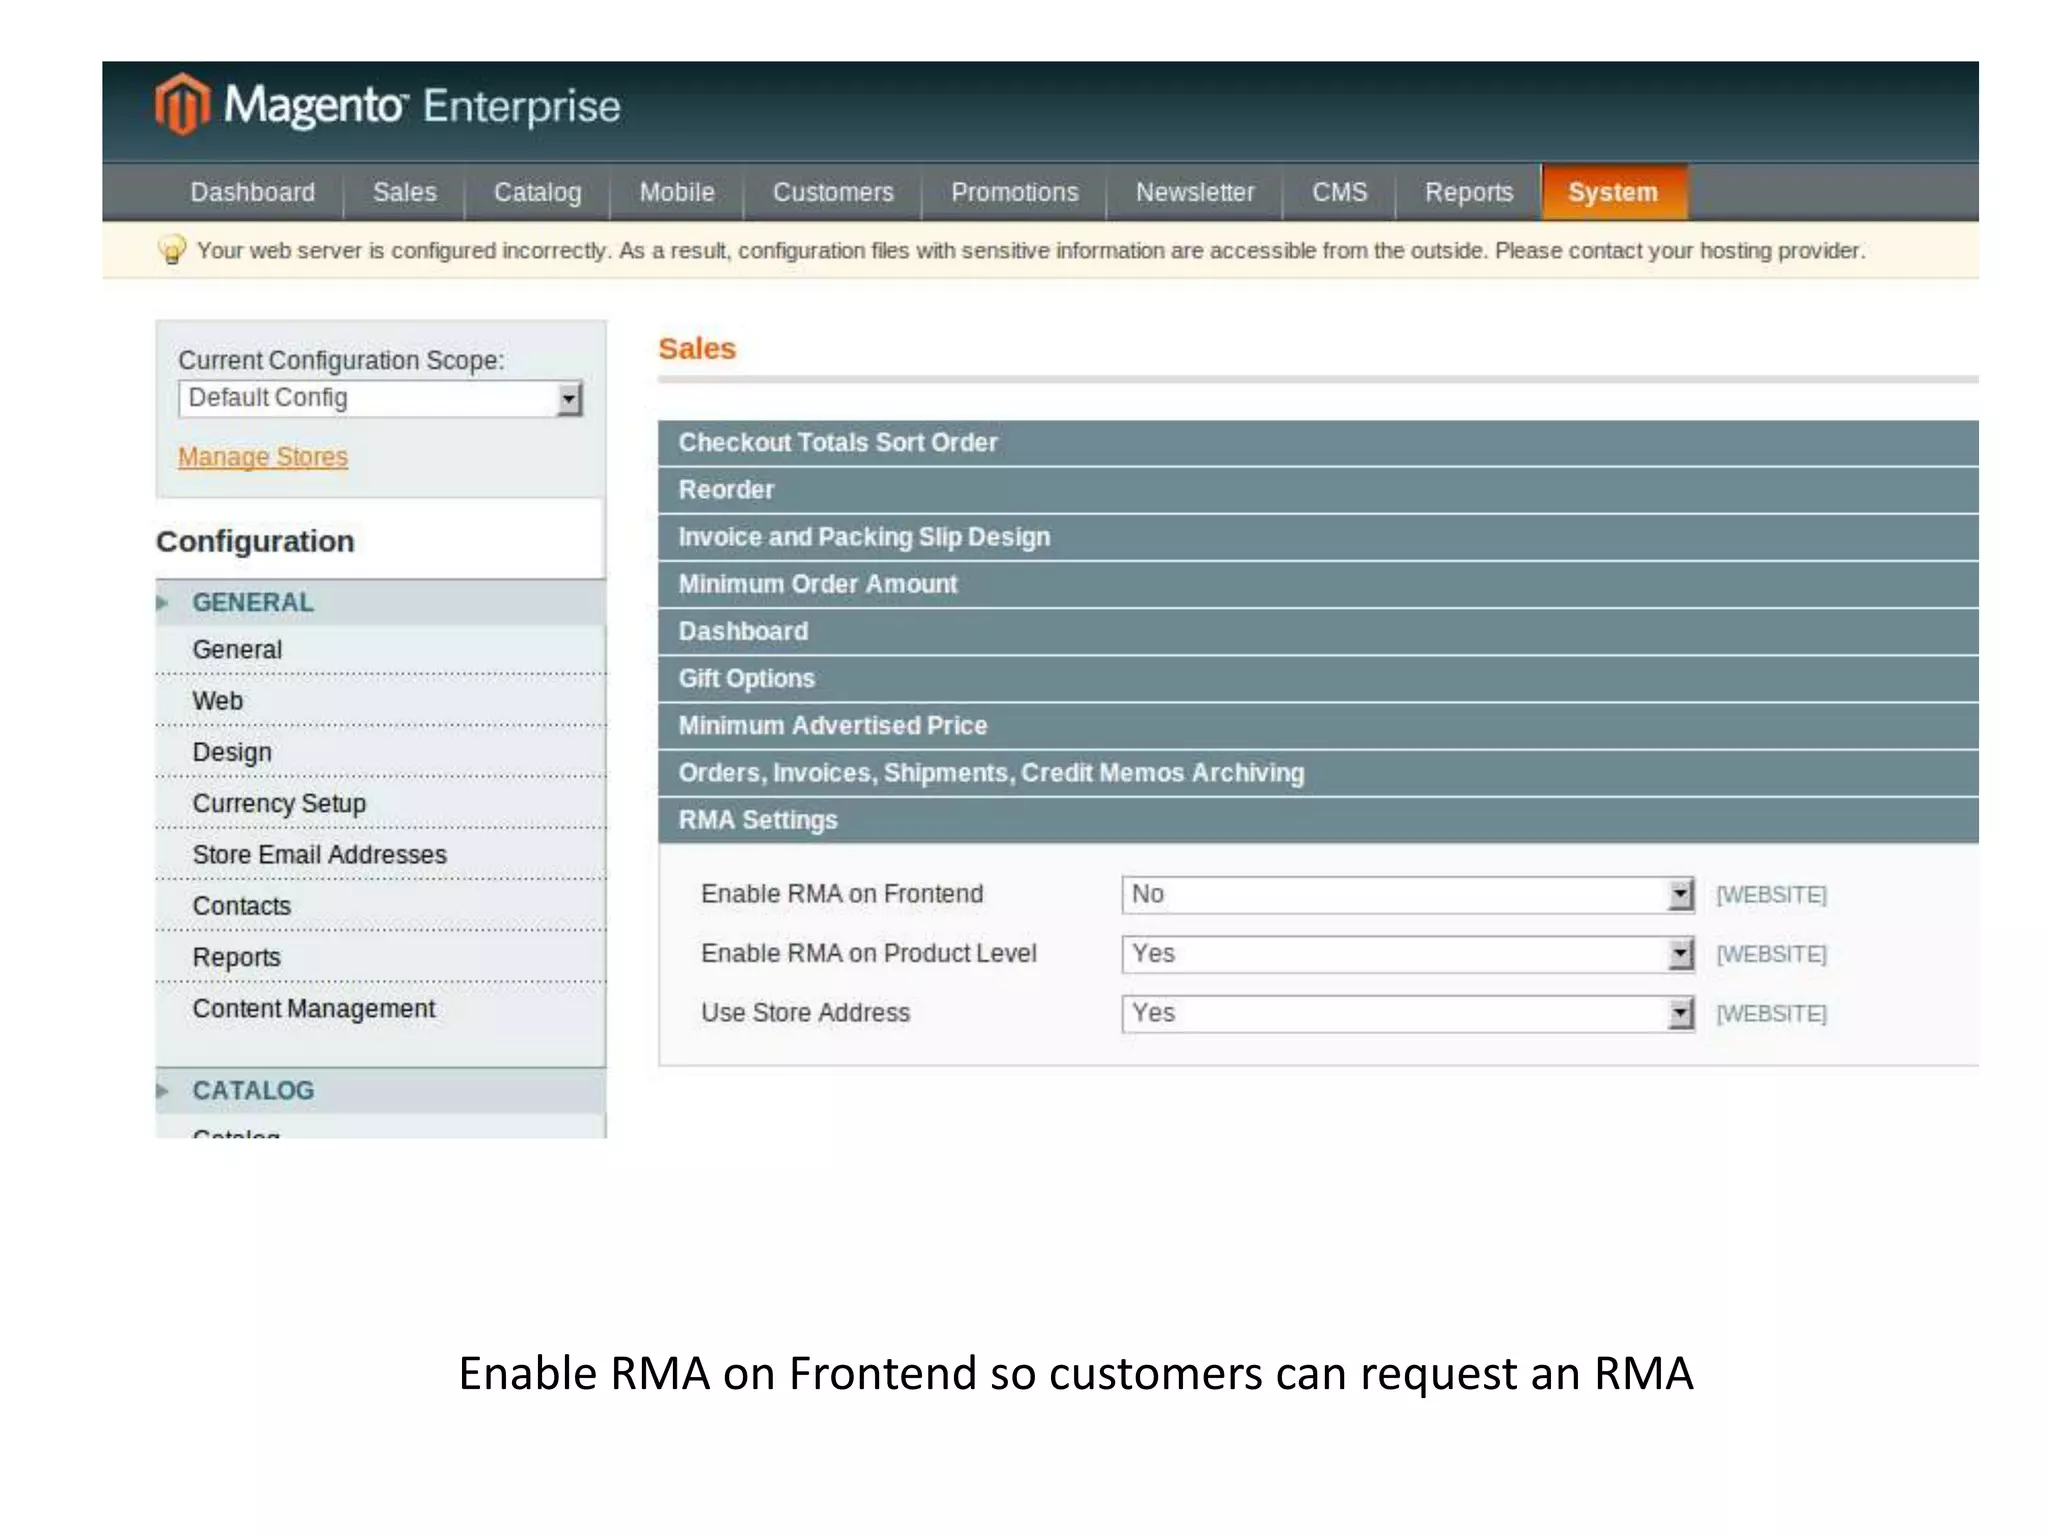Open the Newsletter menu
2048x1536 pixels.
point(1195,192)
